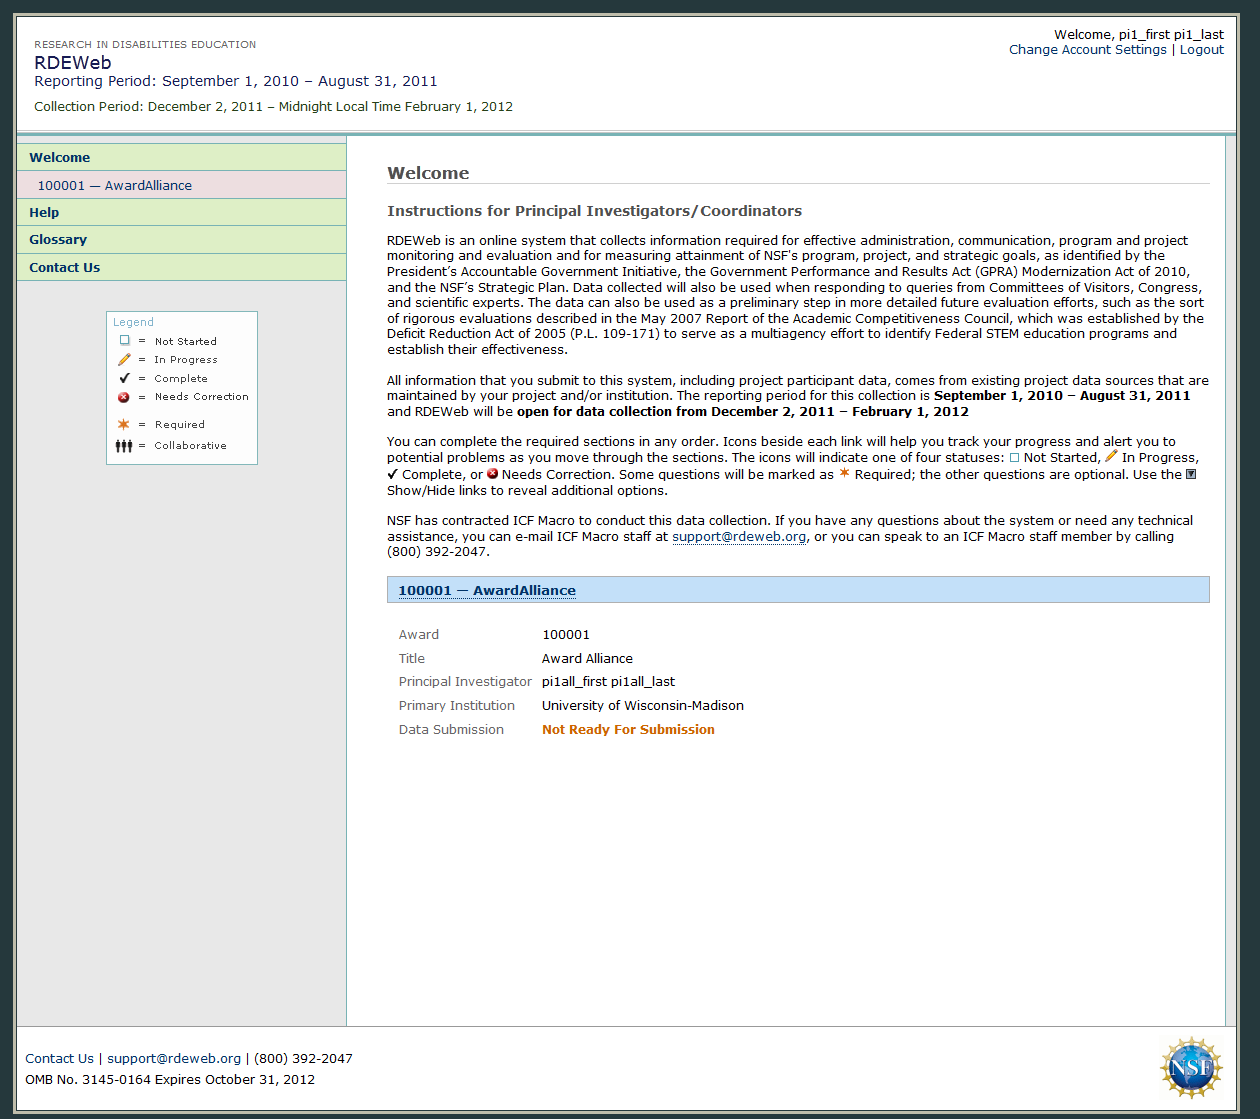Click the NSF logo in the footer
This screenshot has height=1119, width=1260.
1191,1068
